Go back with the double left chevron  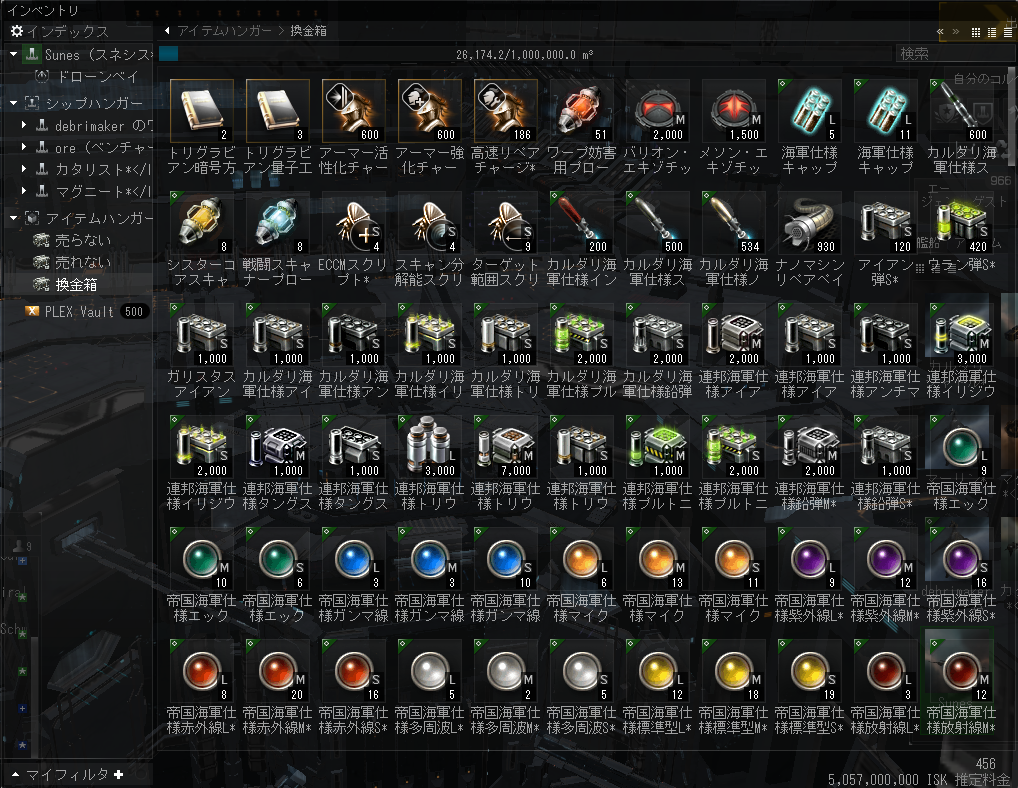pos(940,32)
